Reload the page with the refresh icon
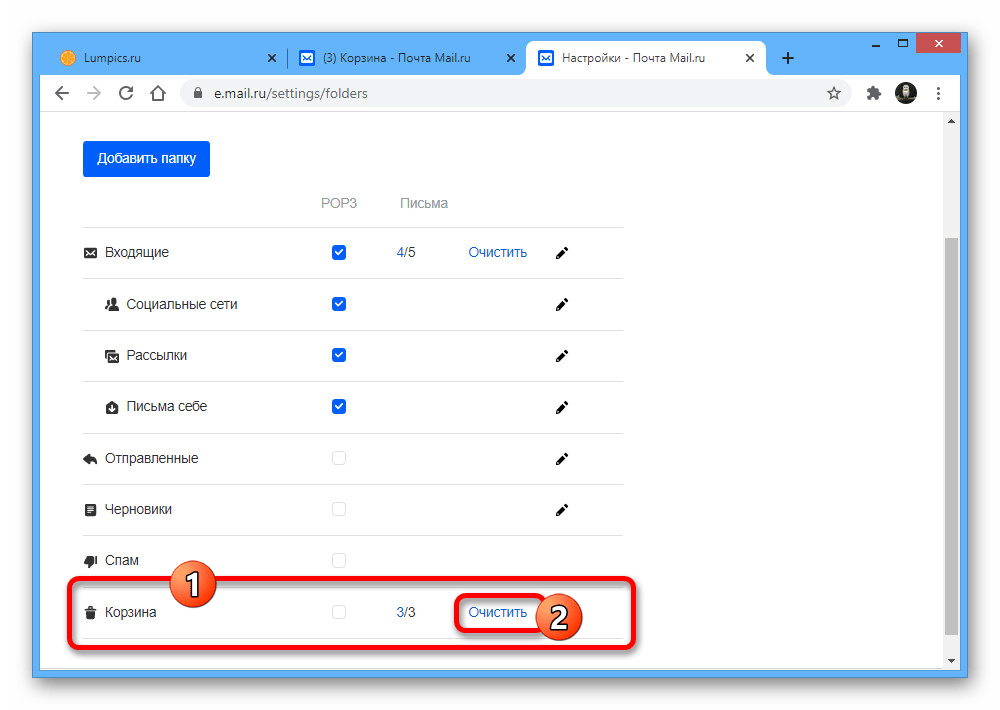 point(126,93)
